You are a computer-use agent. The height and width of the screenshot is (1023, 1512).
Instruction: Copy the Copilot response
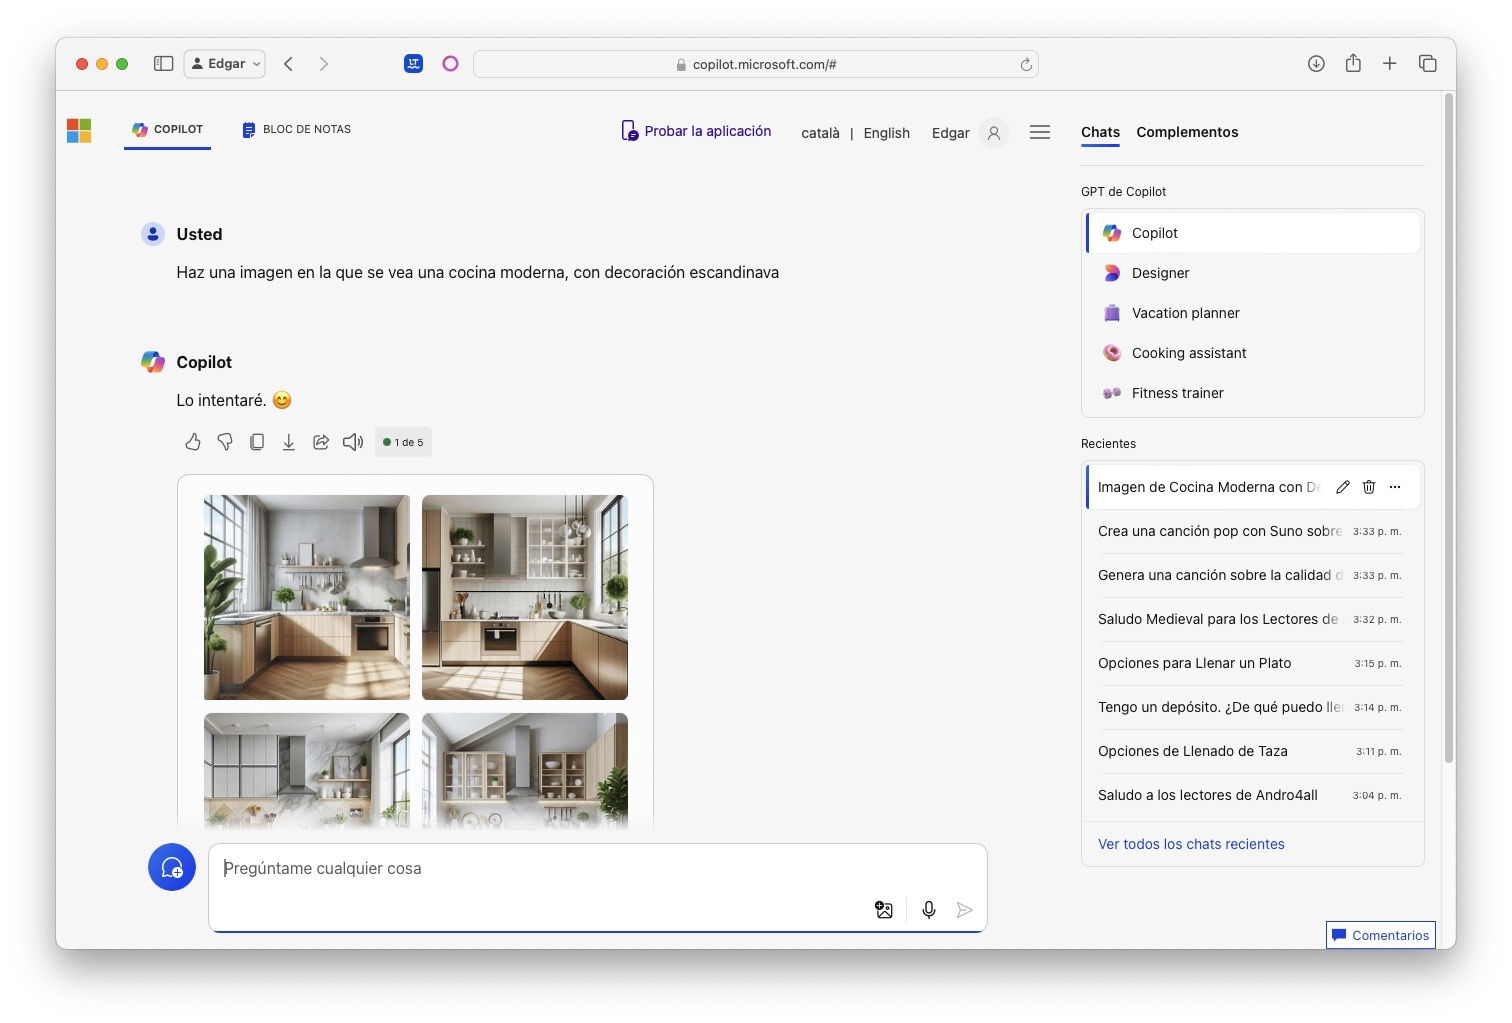pyautogui.click(x=257, y=442)
